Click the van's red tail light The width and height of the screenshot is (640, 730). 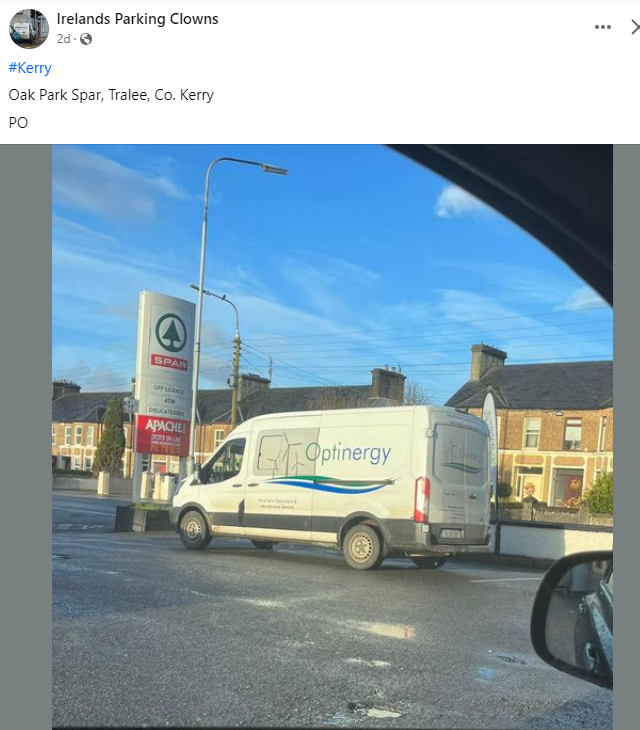422,500
